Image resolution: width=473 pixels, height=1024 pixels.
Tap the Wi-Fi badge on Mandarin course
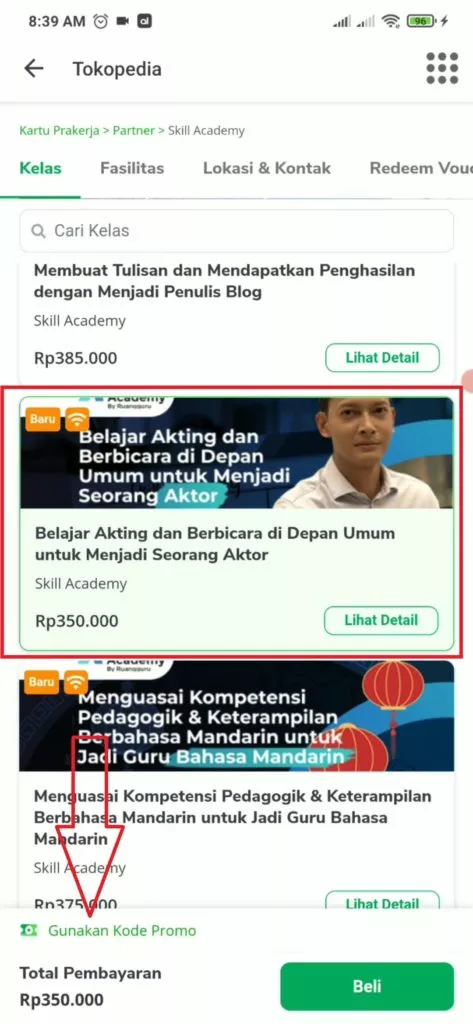tap(76, 682)
